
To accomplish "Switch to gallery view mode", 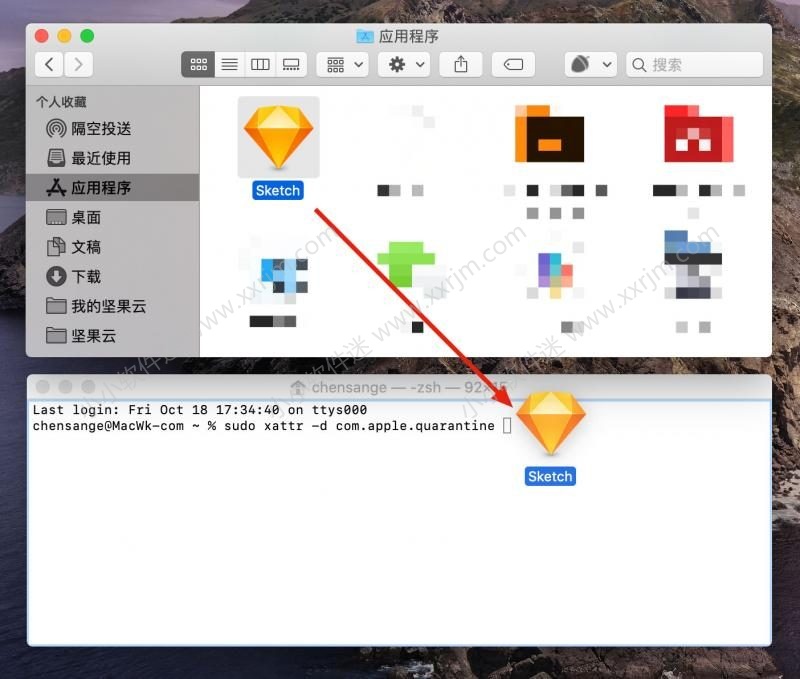I will [291, 64].
